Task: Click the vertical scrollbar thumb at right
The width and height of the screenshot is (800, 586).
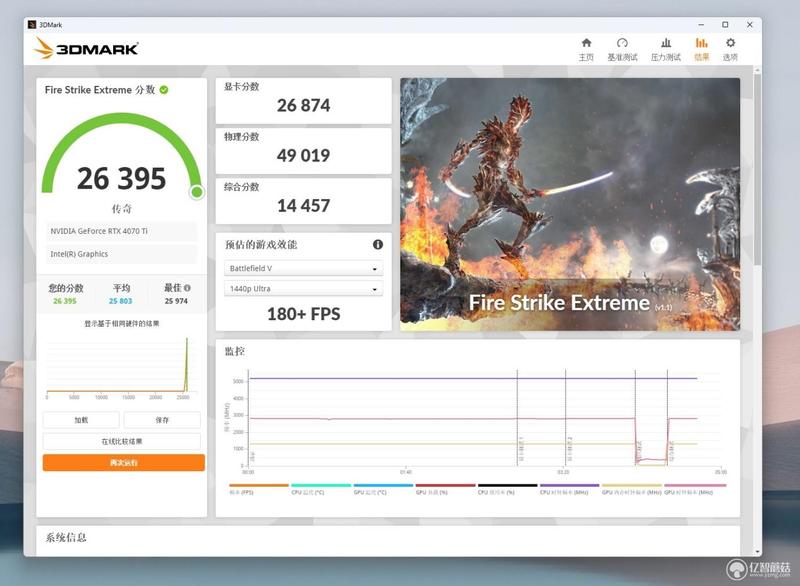Action: point(757,168)
